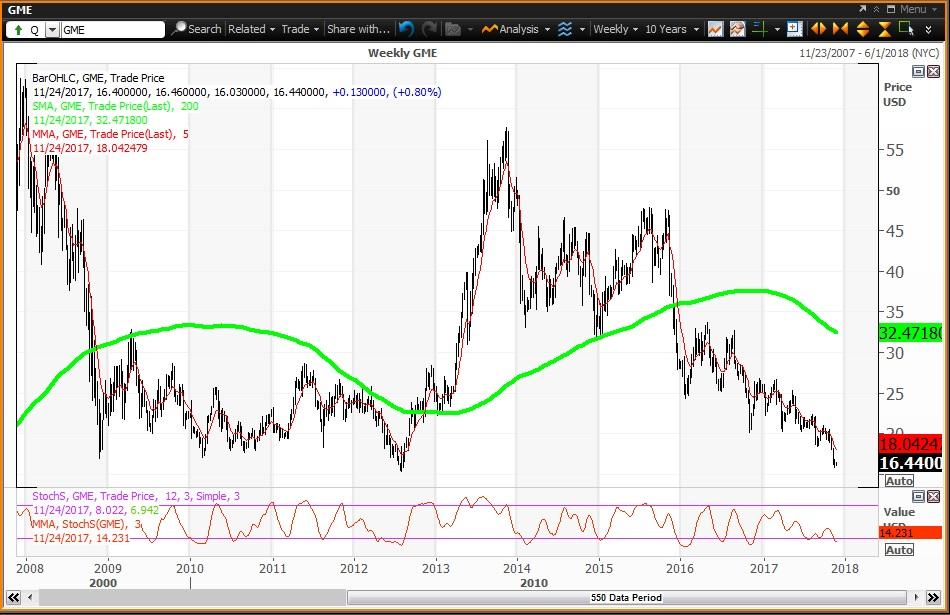Click the Share with… button

(358, 29)
